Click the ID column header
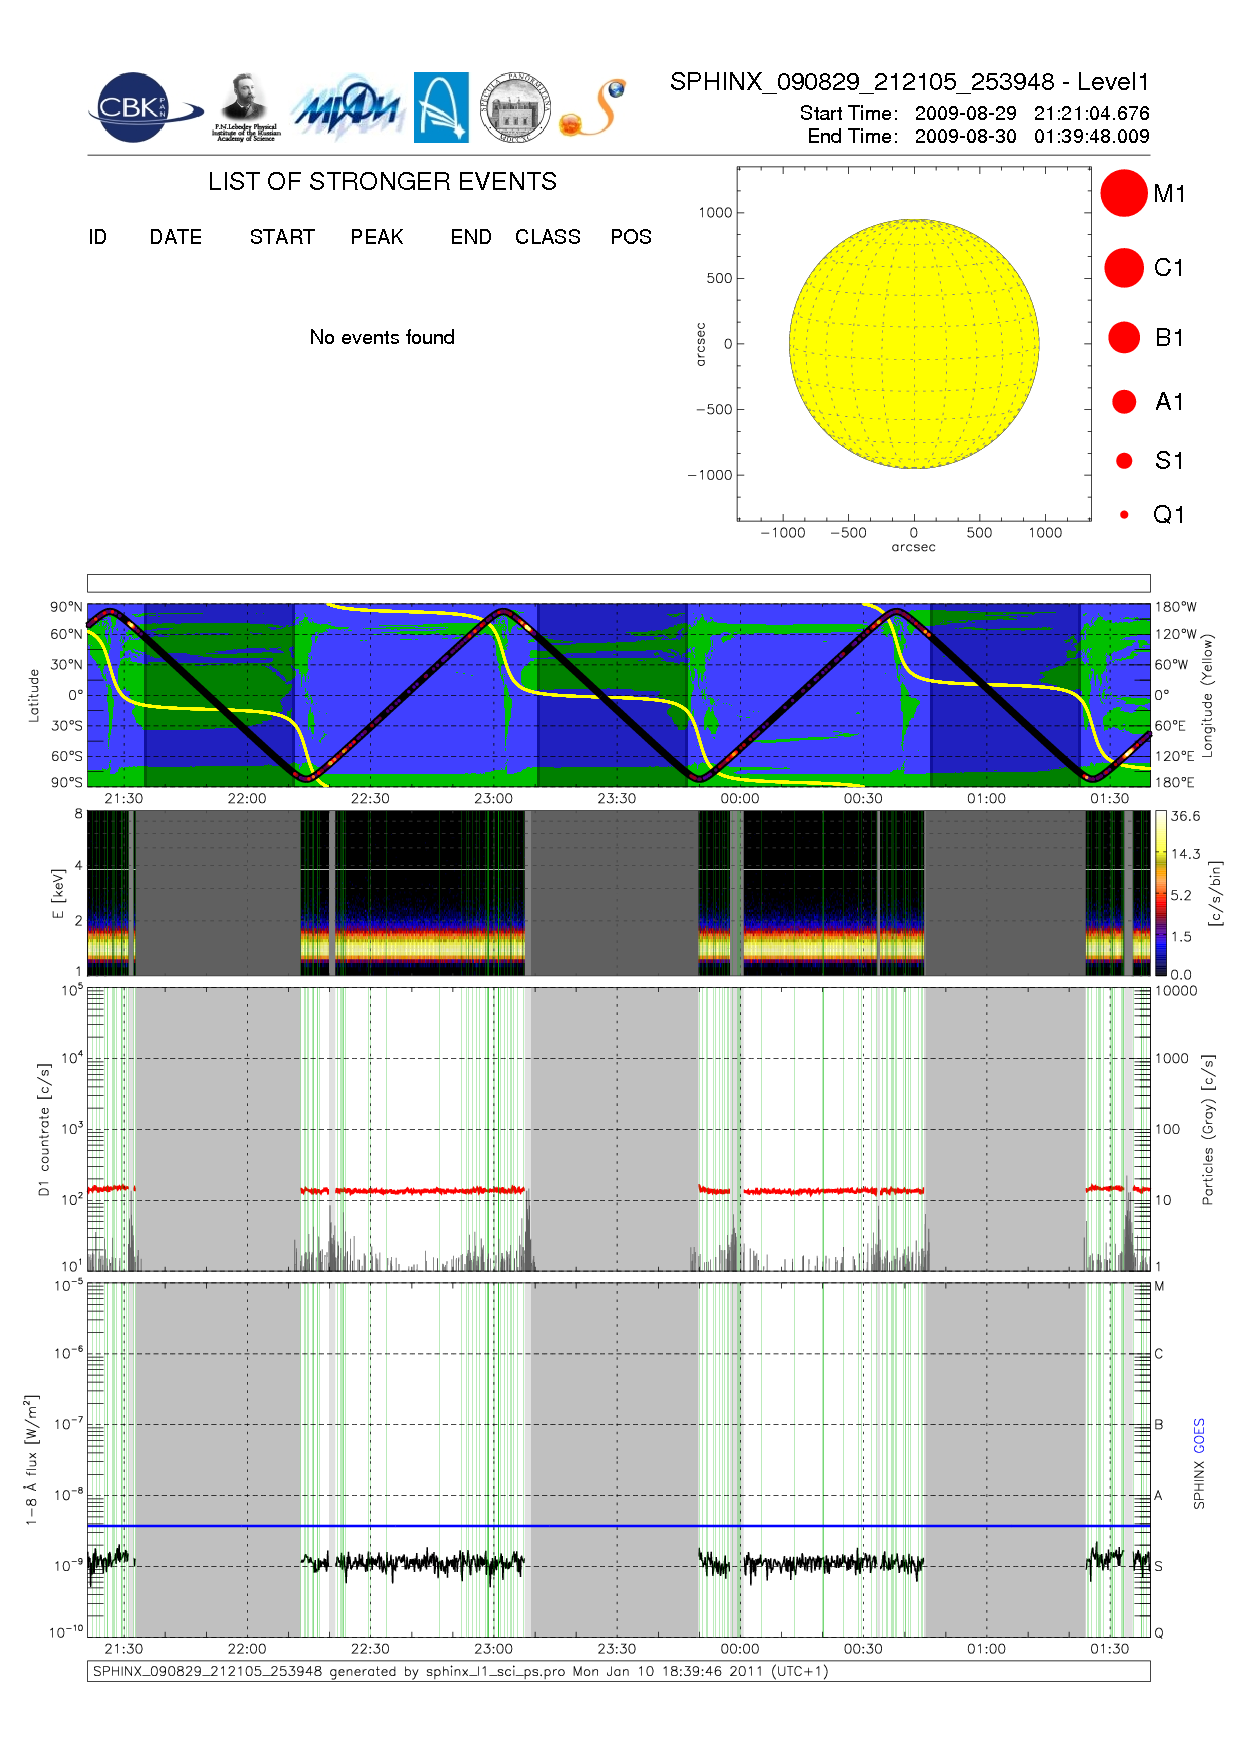 (97, 237)
